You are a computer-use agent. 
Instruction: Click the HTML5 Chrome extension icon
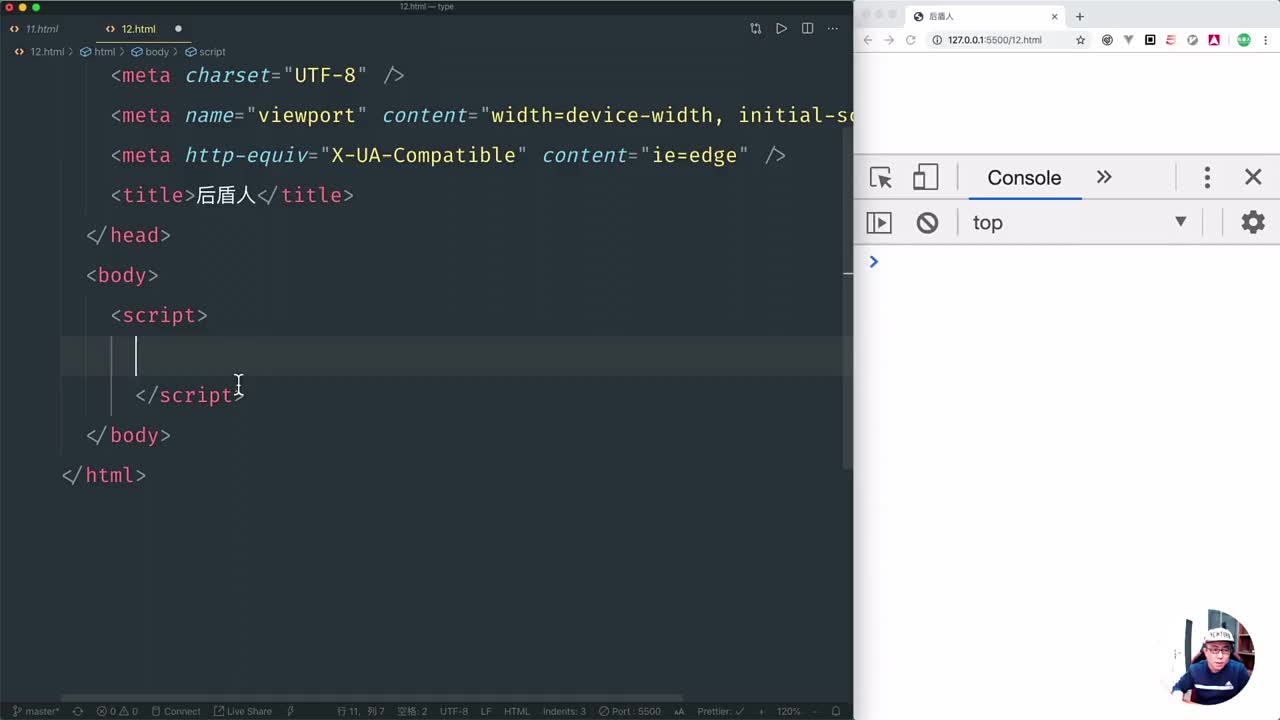1171,40
